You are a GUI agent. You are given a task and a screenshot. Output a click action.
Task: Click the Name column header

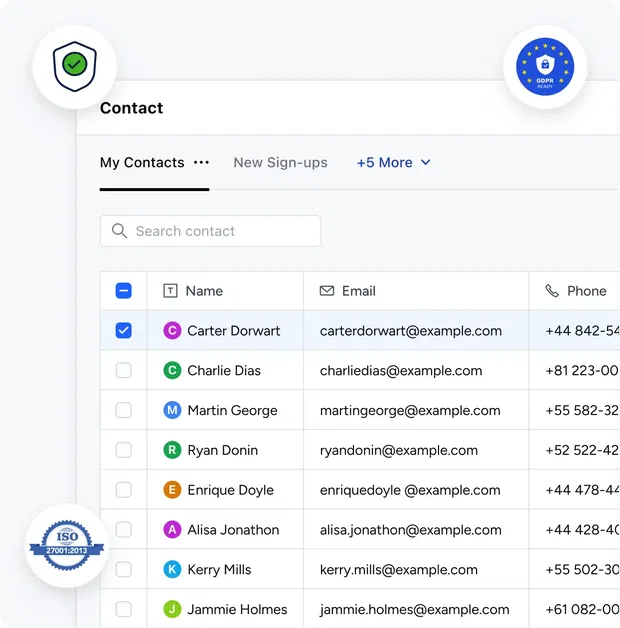coord(225,291)
